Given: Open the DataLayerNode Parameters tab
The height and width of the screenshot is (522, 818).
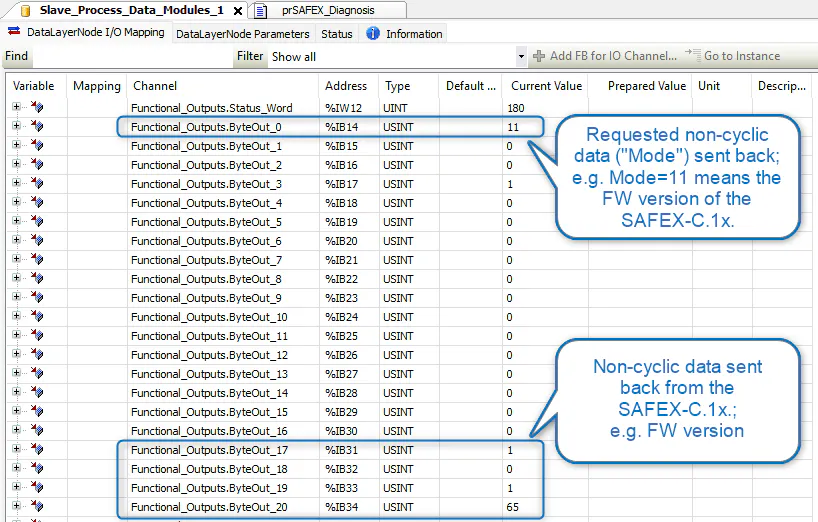Looking at the screenshot, I should tap(243, 34).
